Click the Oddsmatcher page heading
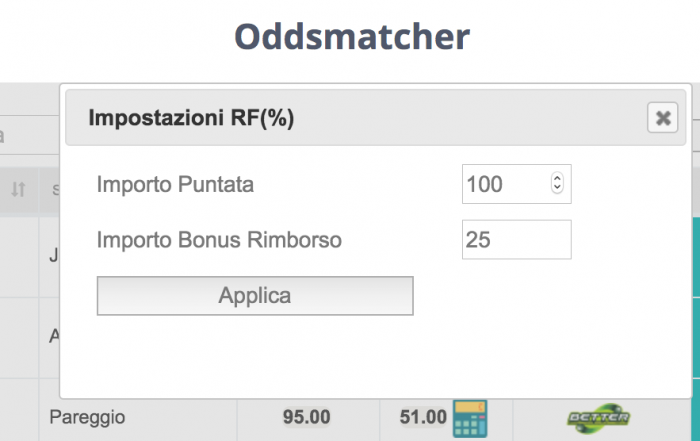The width and height of the screenshot is (700, 441). point(352,37)
